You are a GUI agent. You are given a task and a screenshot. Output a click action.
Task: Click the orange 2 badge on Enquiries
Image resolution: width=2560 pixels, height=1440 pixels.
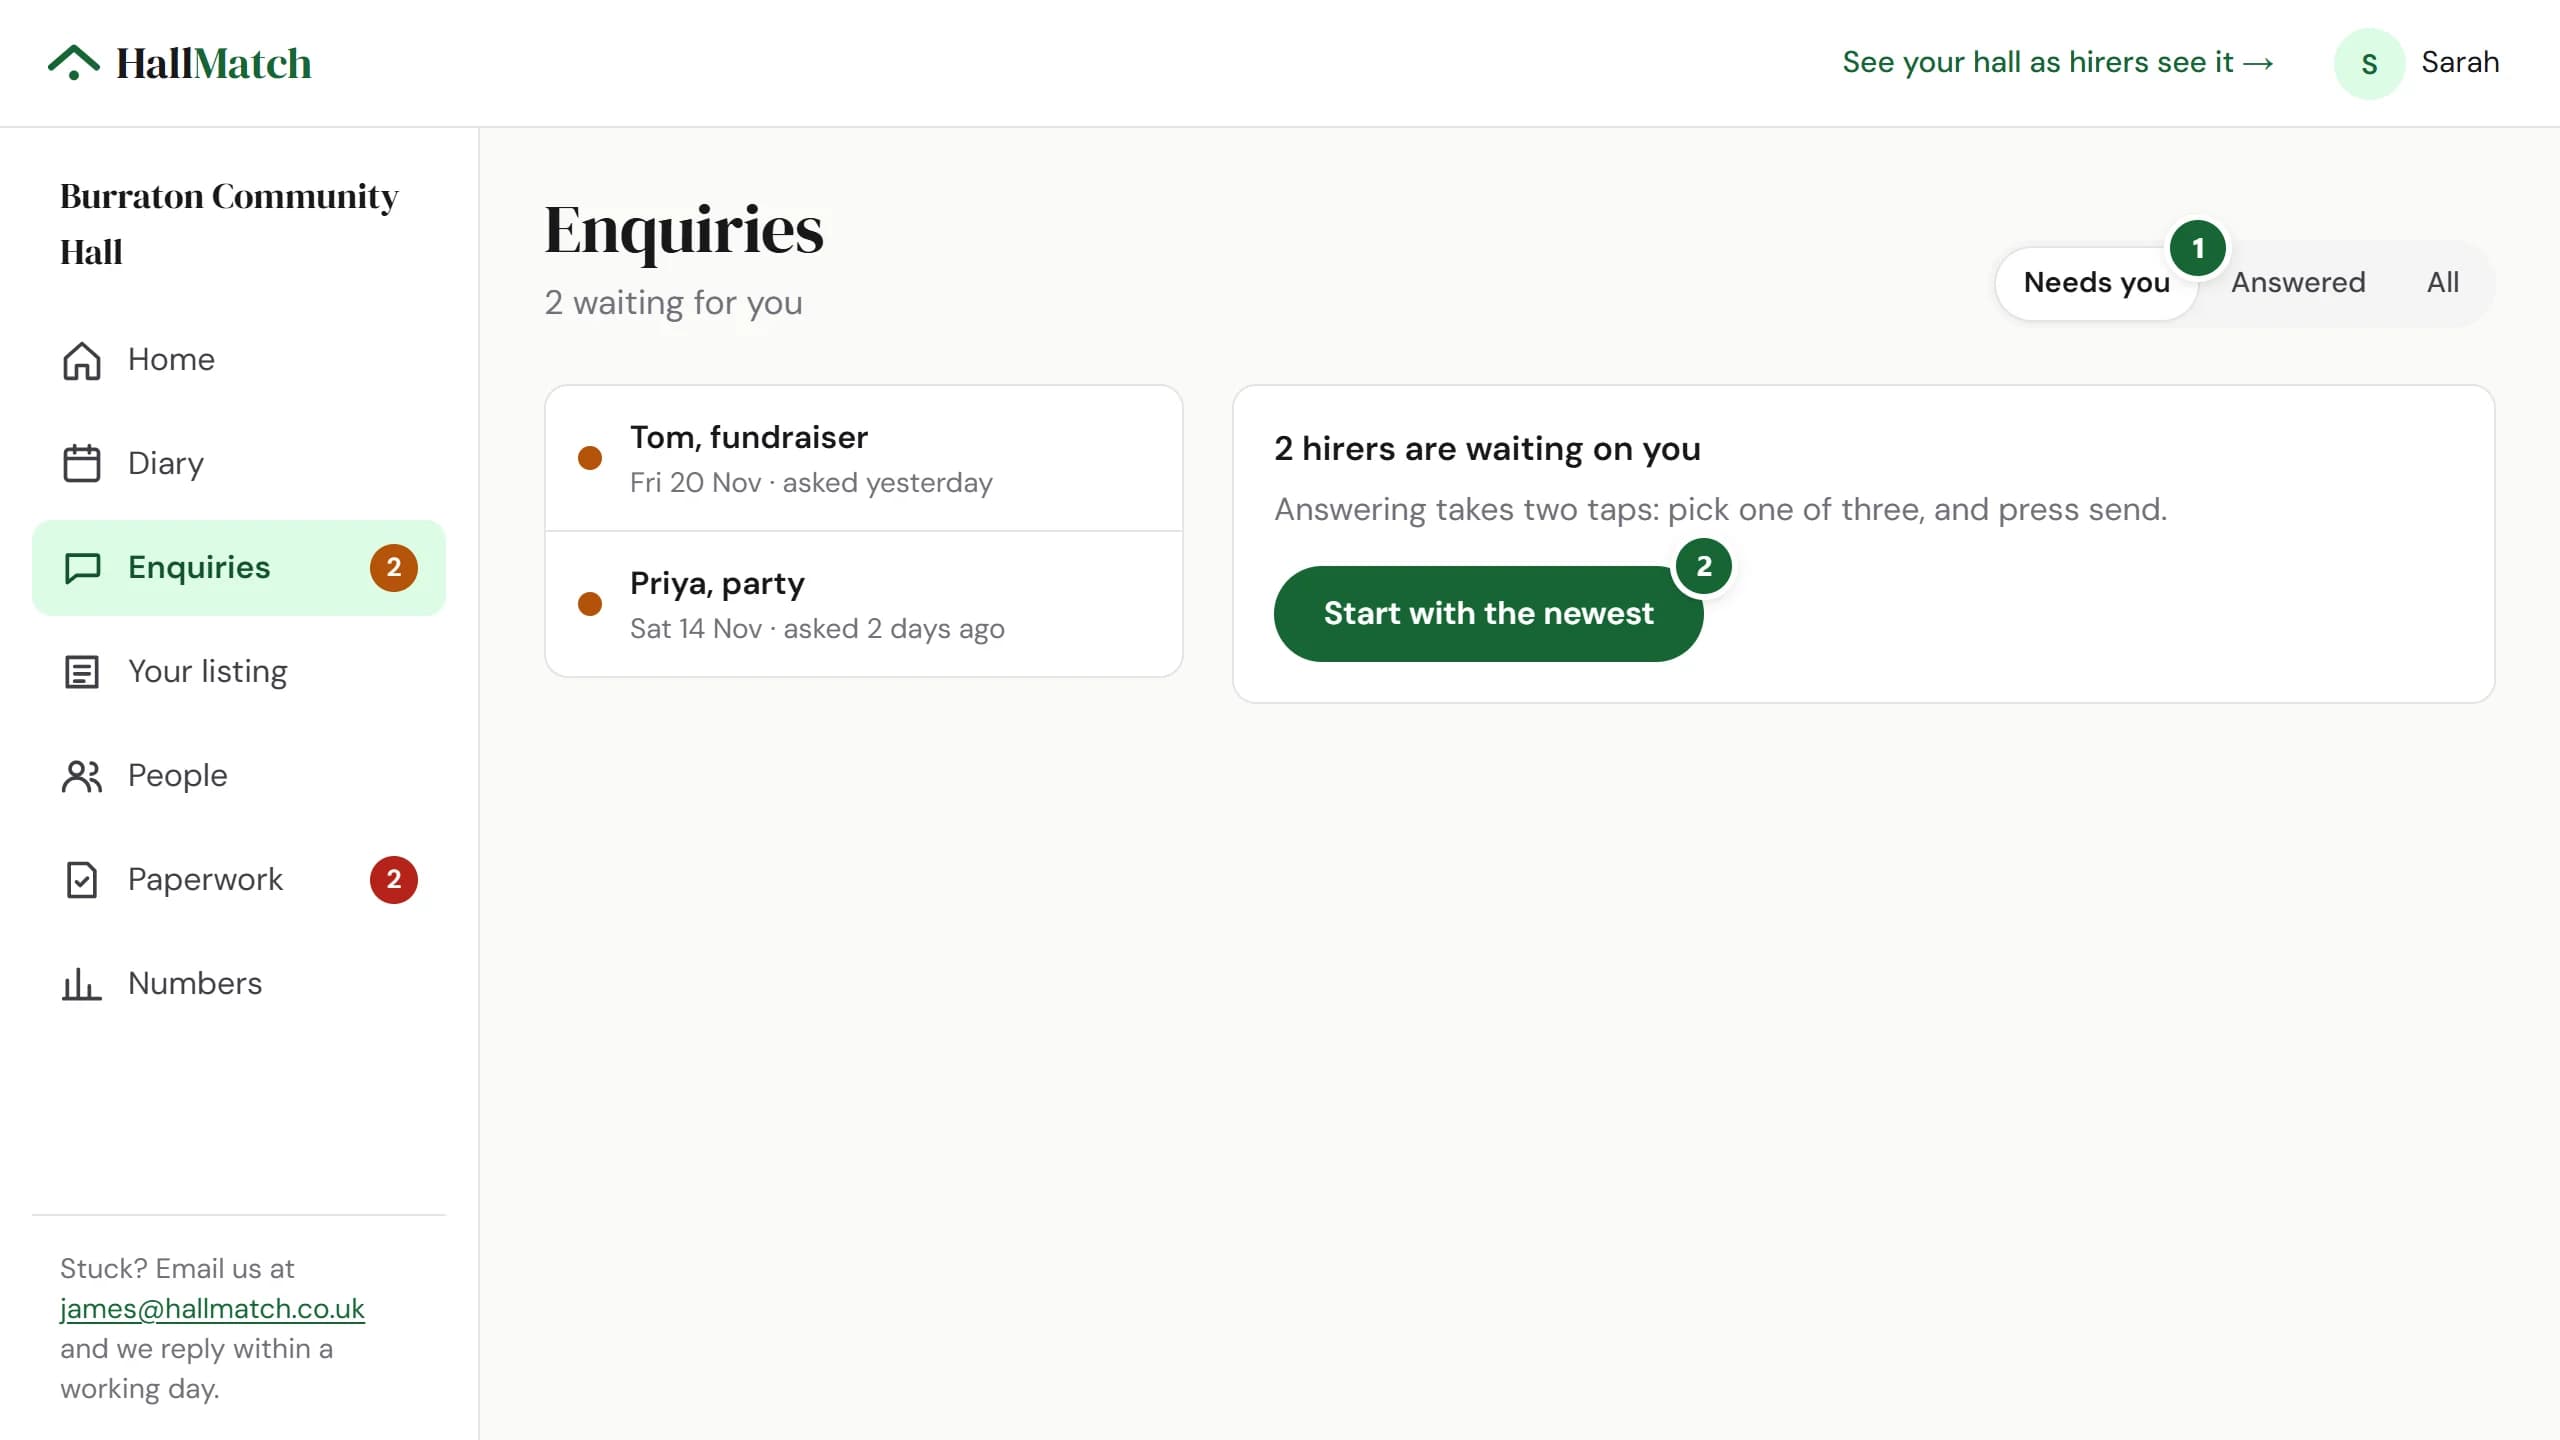click(x=394, y=568)
